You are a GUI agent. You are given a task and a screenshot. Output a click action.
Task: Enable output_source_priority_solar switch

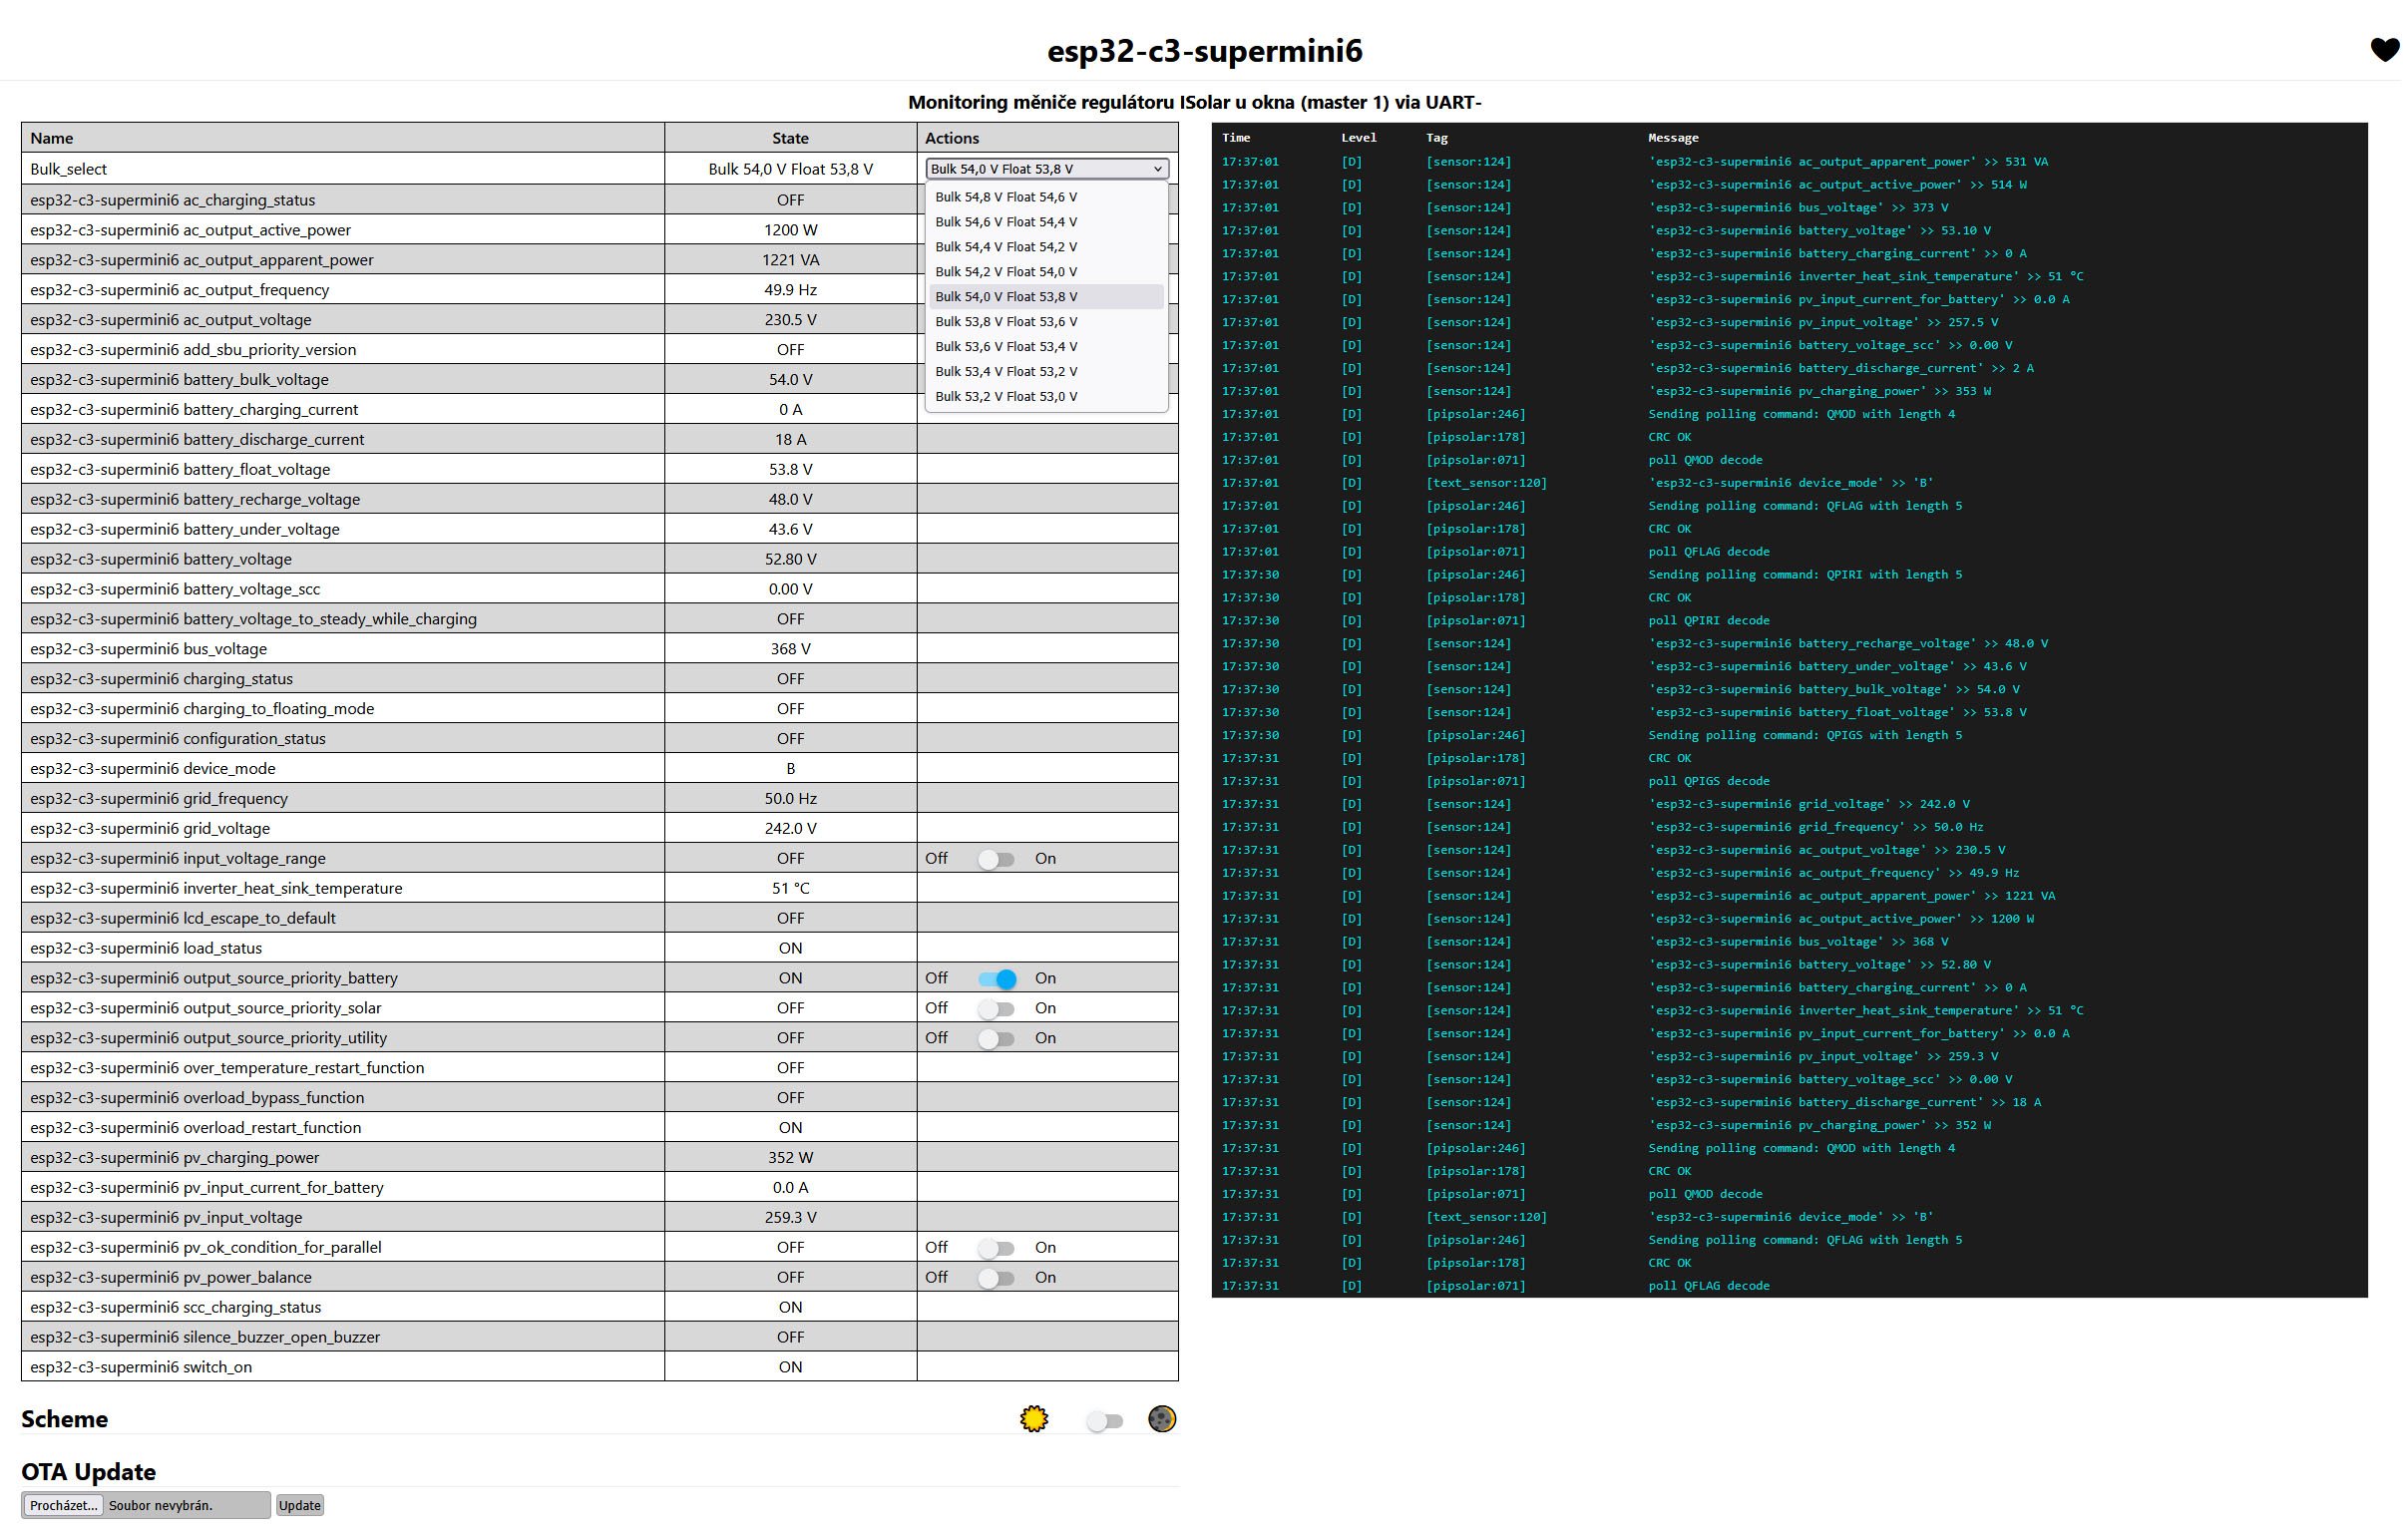996,1009
